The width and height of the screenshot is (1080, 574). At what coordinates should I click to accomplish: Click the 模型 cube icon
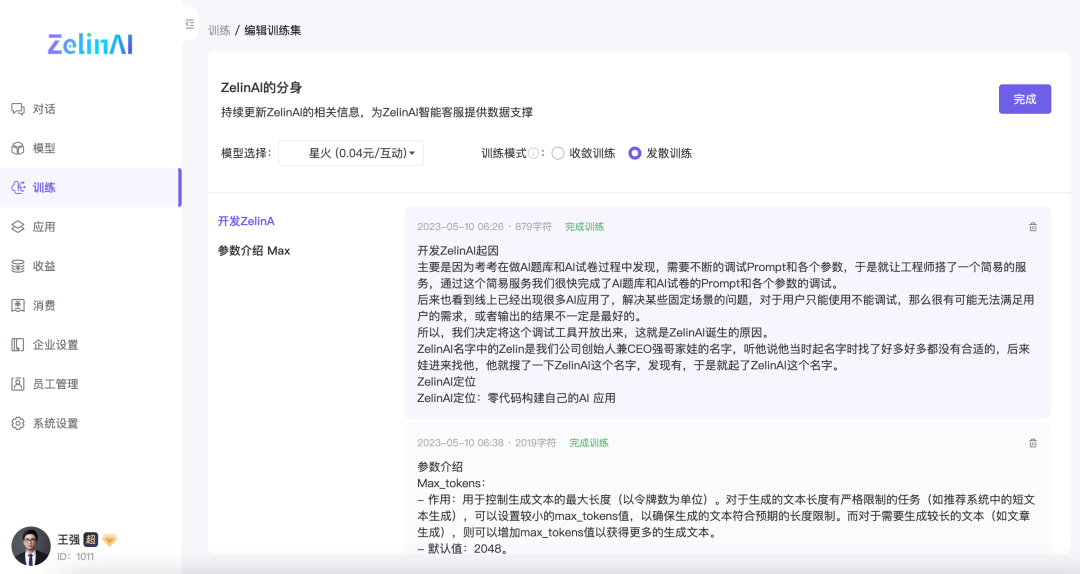18,148
